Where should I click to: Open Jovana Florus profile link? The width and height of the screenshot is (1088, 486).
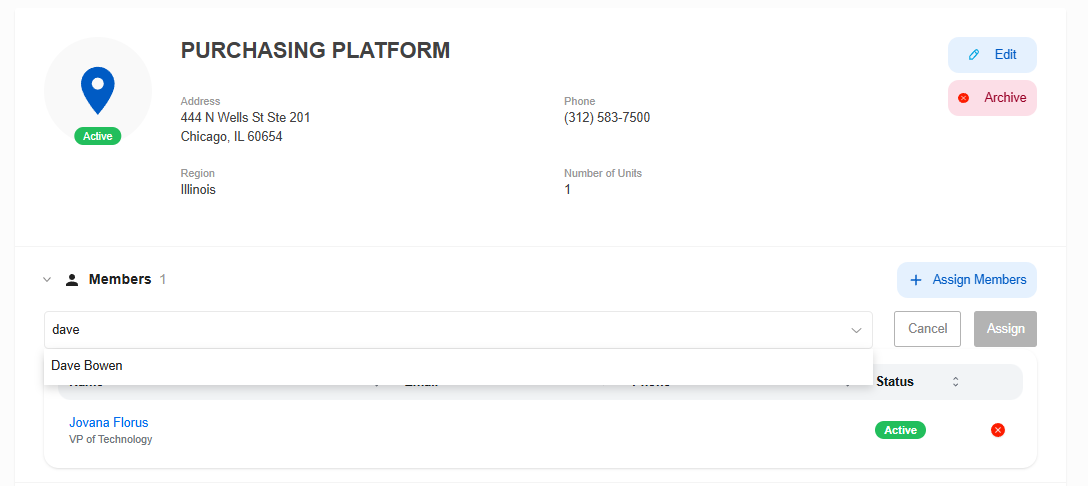[108, 422]
